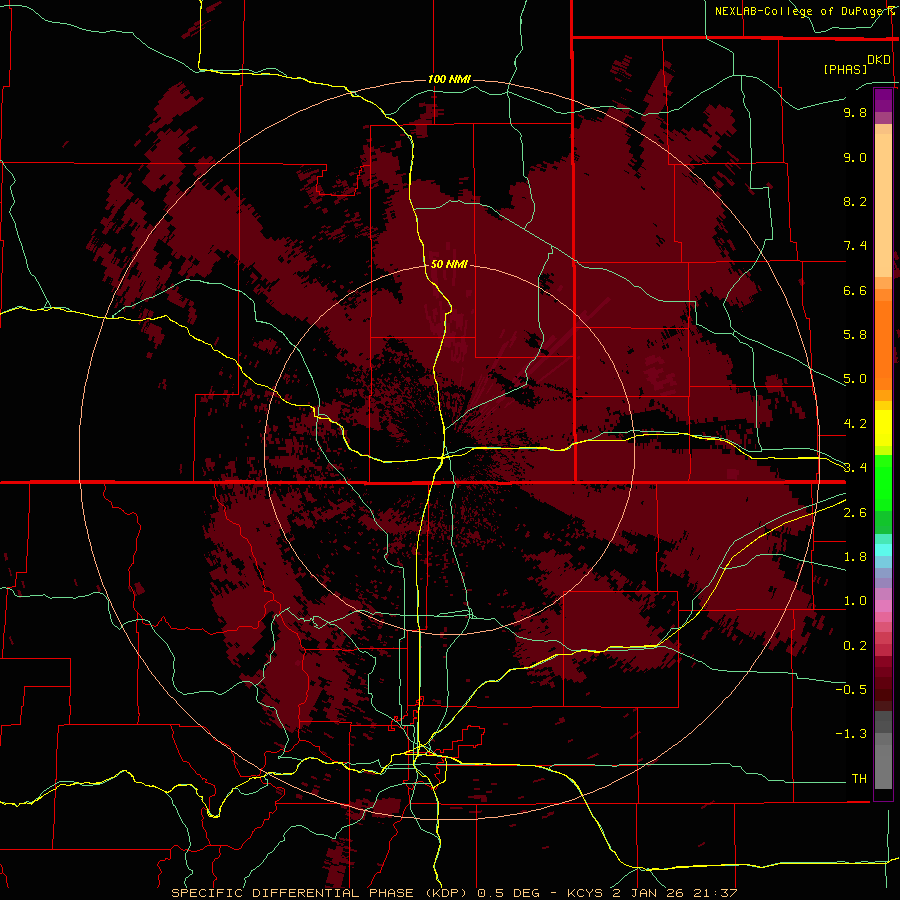Click the -0.5 value on color scale
900x900 pixels.
851,689
